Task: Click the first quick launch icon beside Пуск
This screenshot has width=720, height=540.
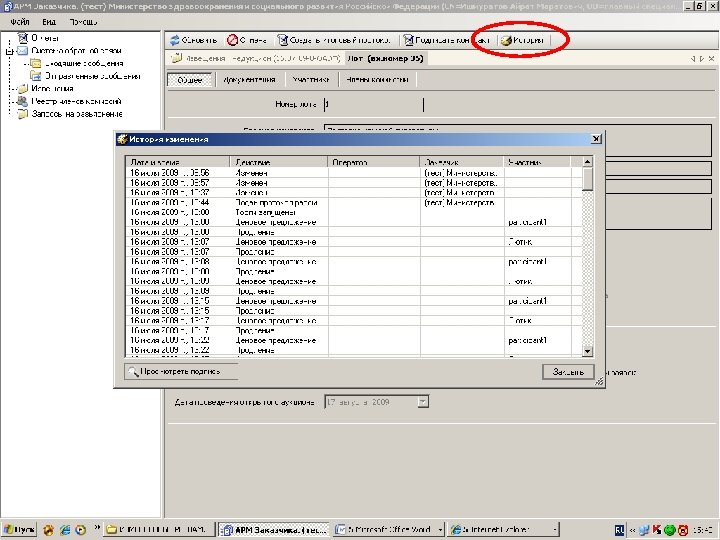Action: 48,530
